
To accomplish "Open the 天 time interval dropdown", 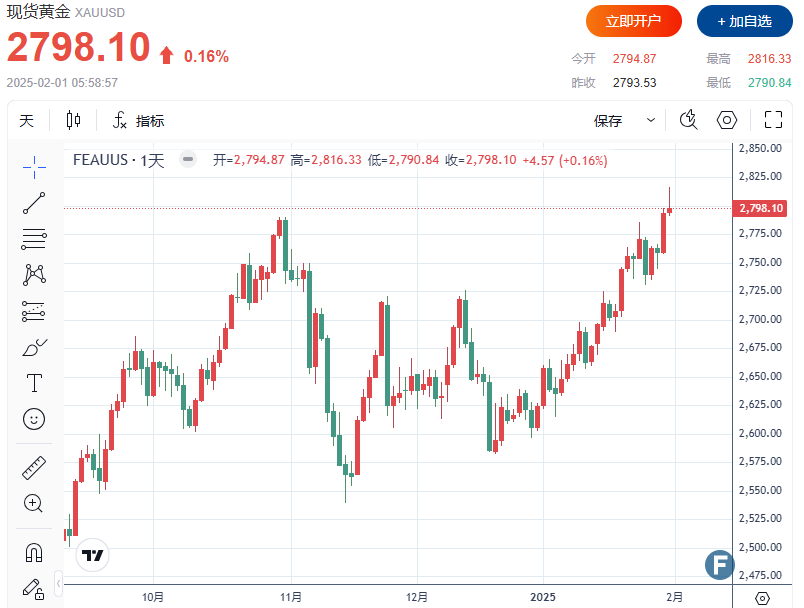I will [x=27, y=121].
